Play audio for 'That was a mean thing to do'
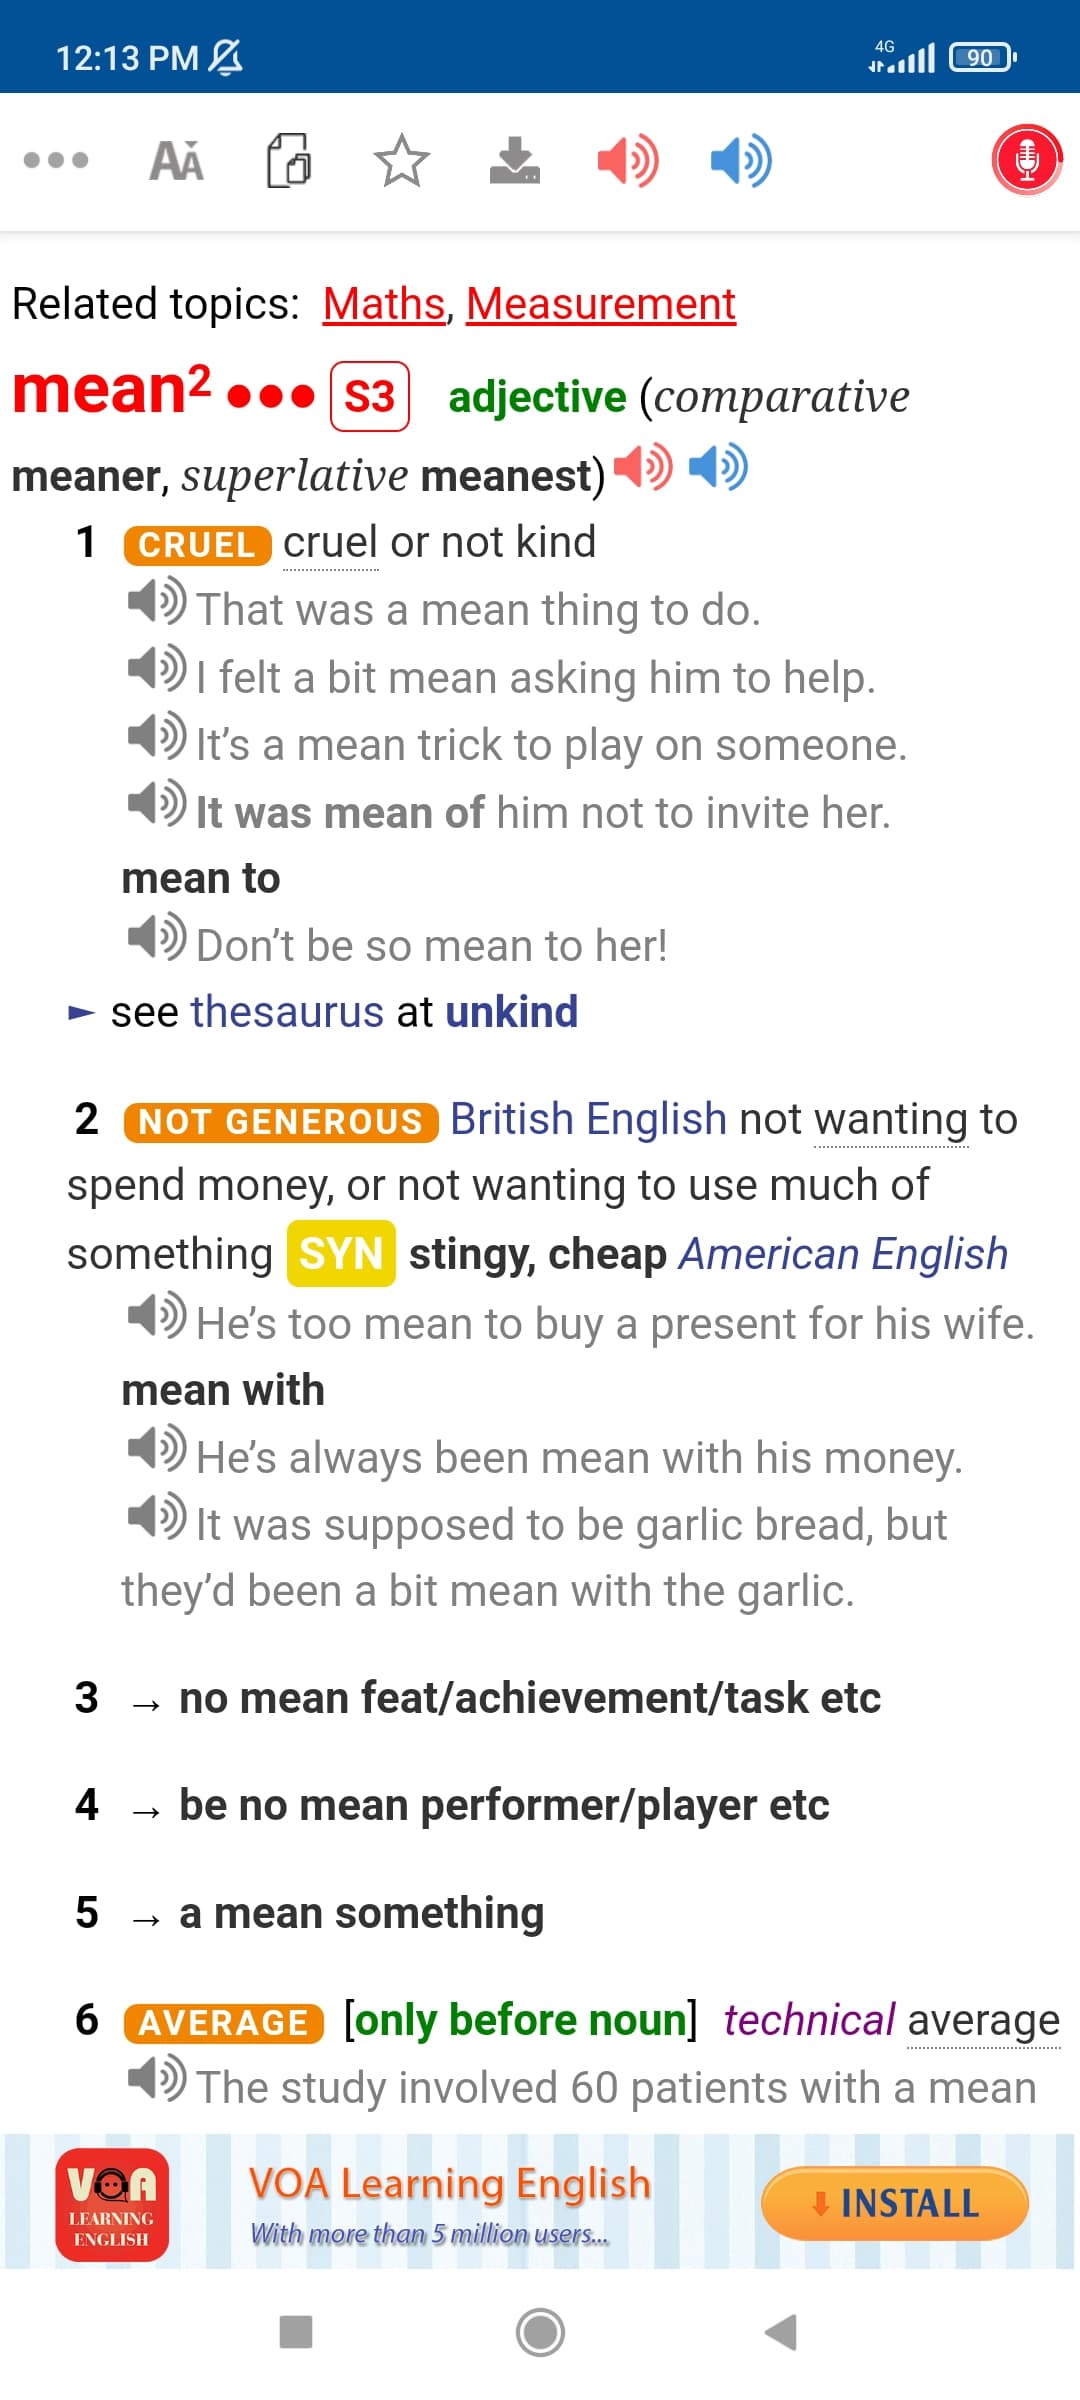The image size is (1080, 2400). [x=157, y=601]
